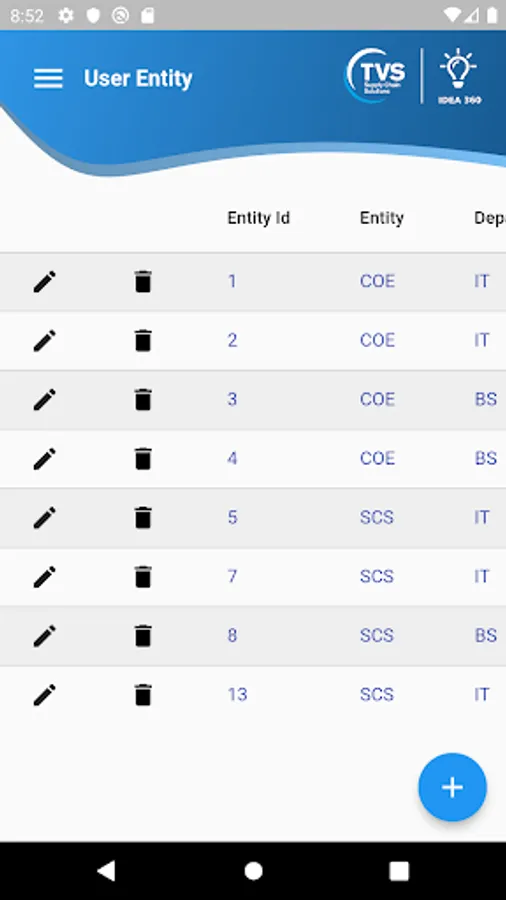Edit the row with Entity Id 8

click(x=45, y=636)
